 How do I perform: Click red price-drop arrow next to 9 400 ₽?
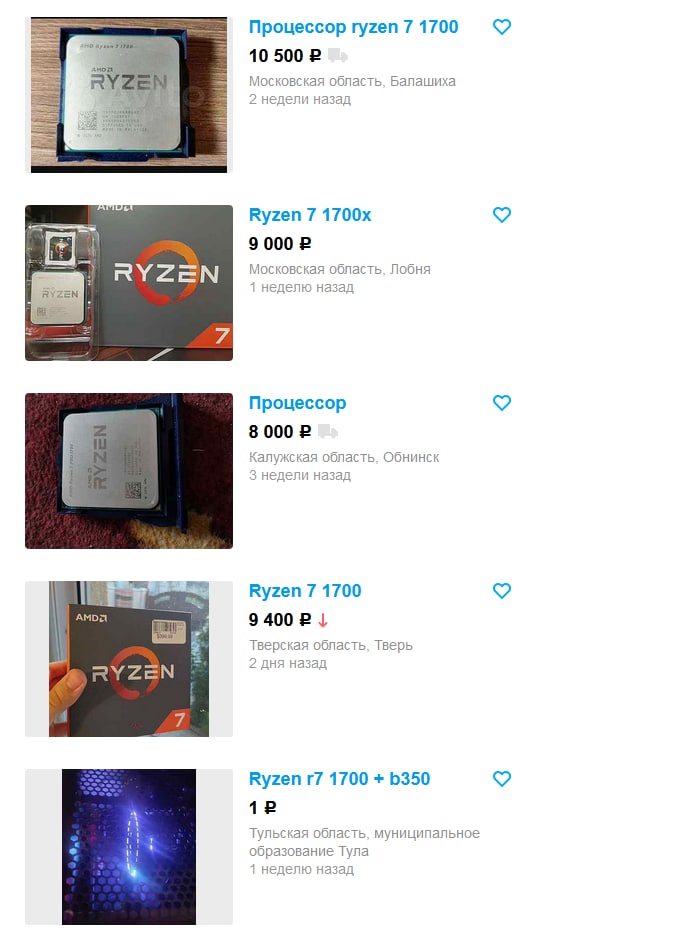323,620
